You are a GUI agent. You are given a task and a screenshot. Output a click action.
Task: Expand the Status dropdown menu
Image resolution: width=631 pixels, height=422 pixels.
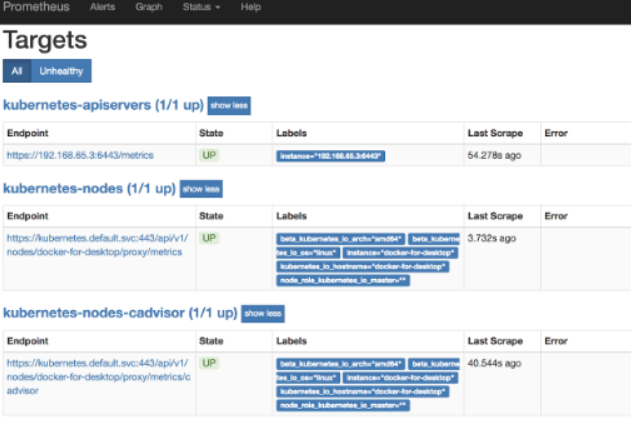coord(201,7)
